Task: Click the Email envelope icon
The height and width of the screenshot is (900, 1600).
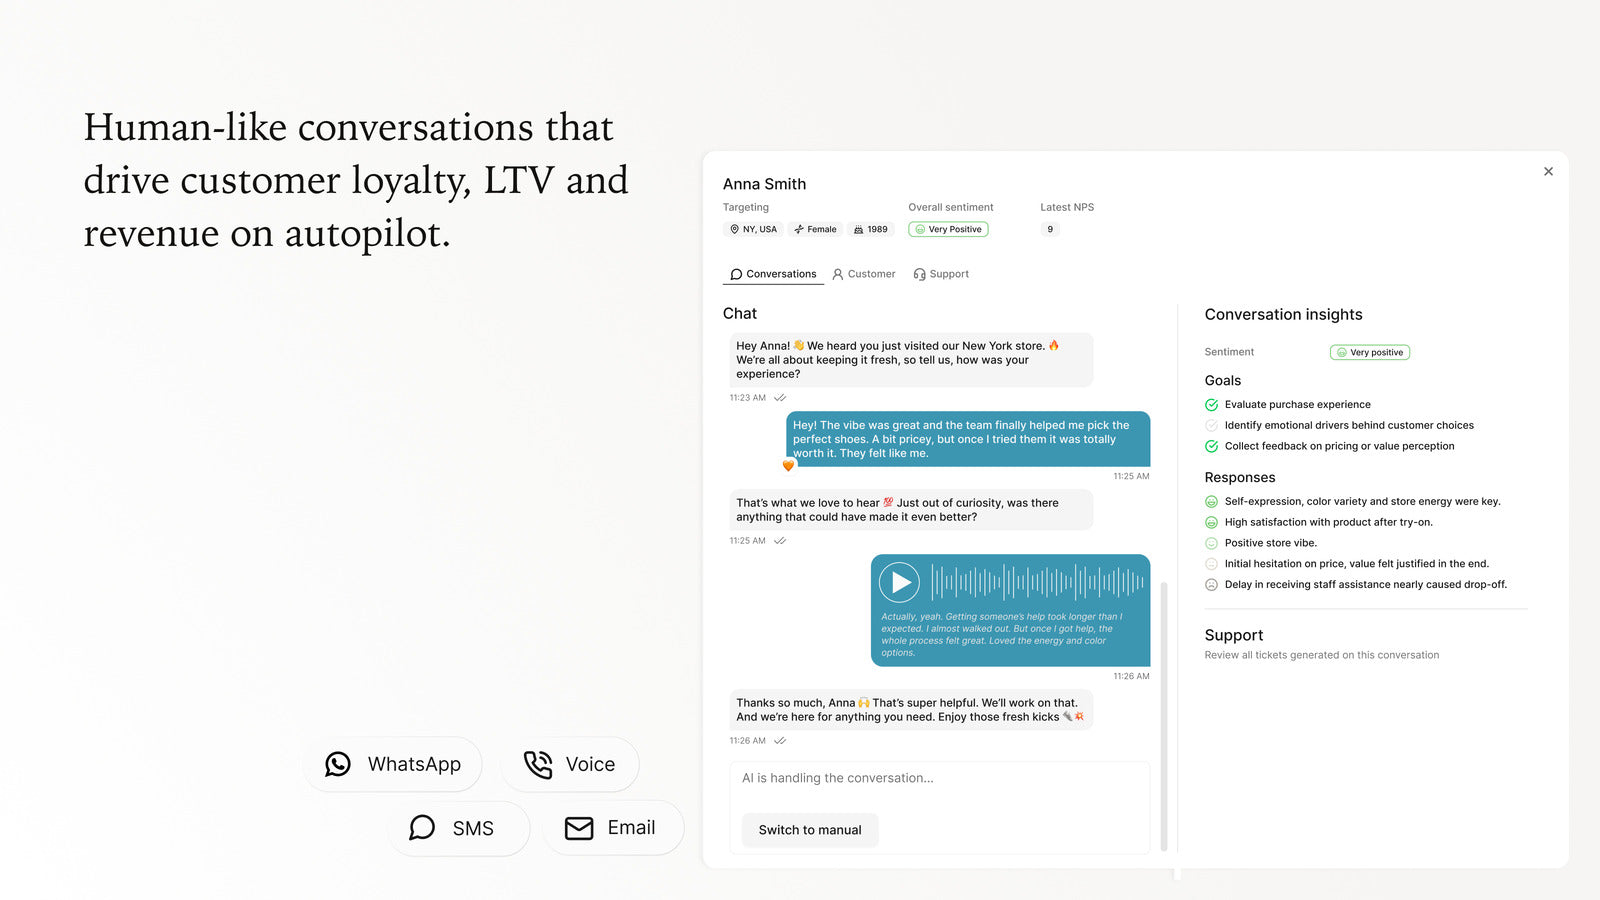Action: 579,828
